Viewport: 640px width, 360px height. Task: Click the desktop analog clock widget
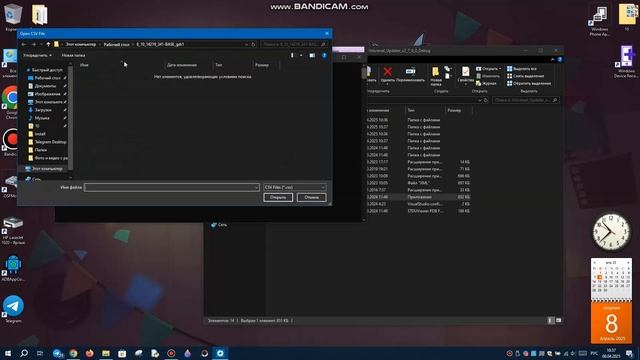click(x=611, y=231)
